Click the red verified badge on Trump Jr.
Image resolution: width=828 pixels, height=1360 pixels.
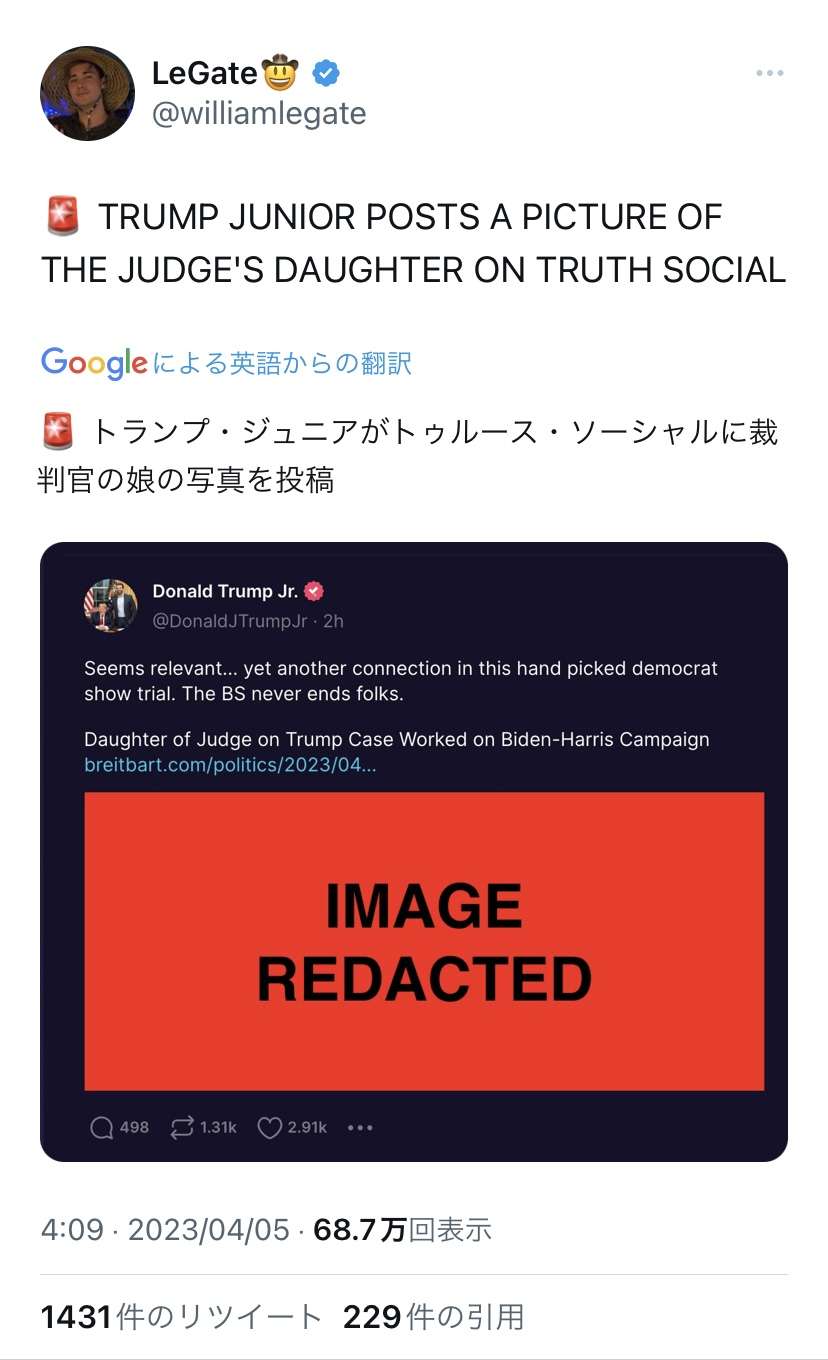tap(314, 591)
